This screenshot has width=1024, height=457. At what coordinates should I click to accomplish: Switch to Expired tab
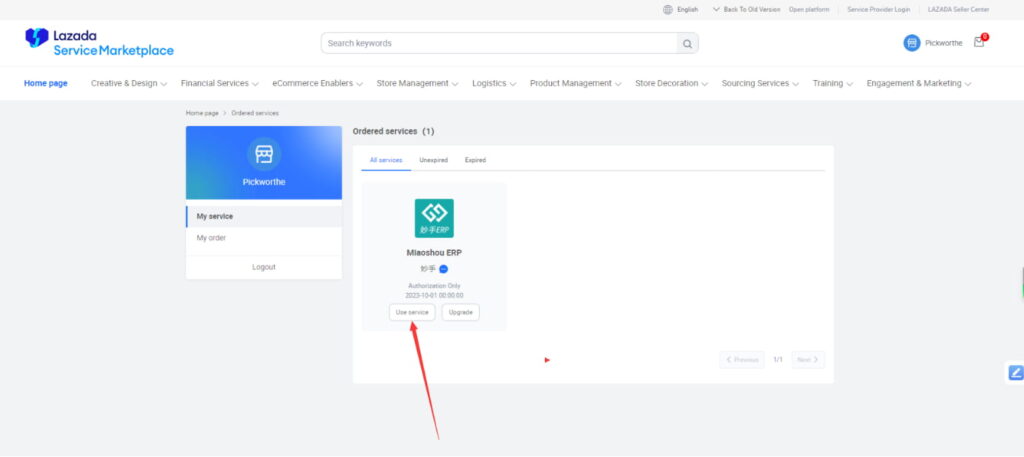475,160
